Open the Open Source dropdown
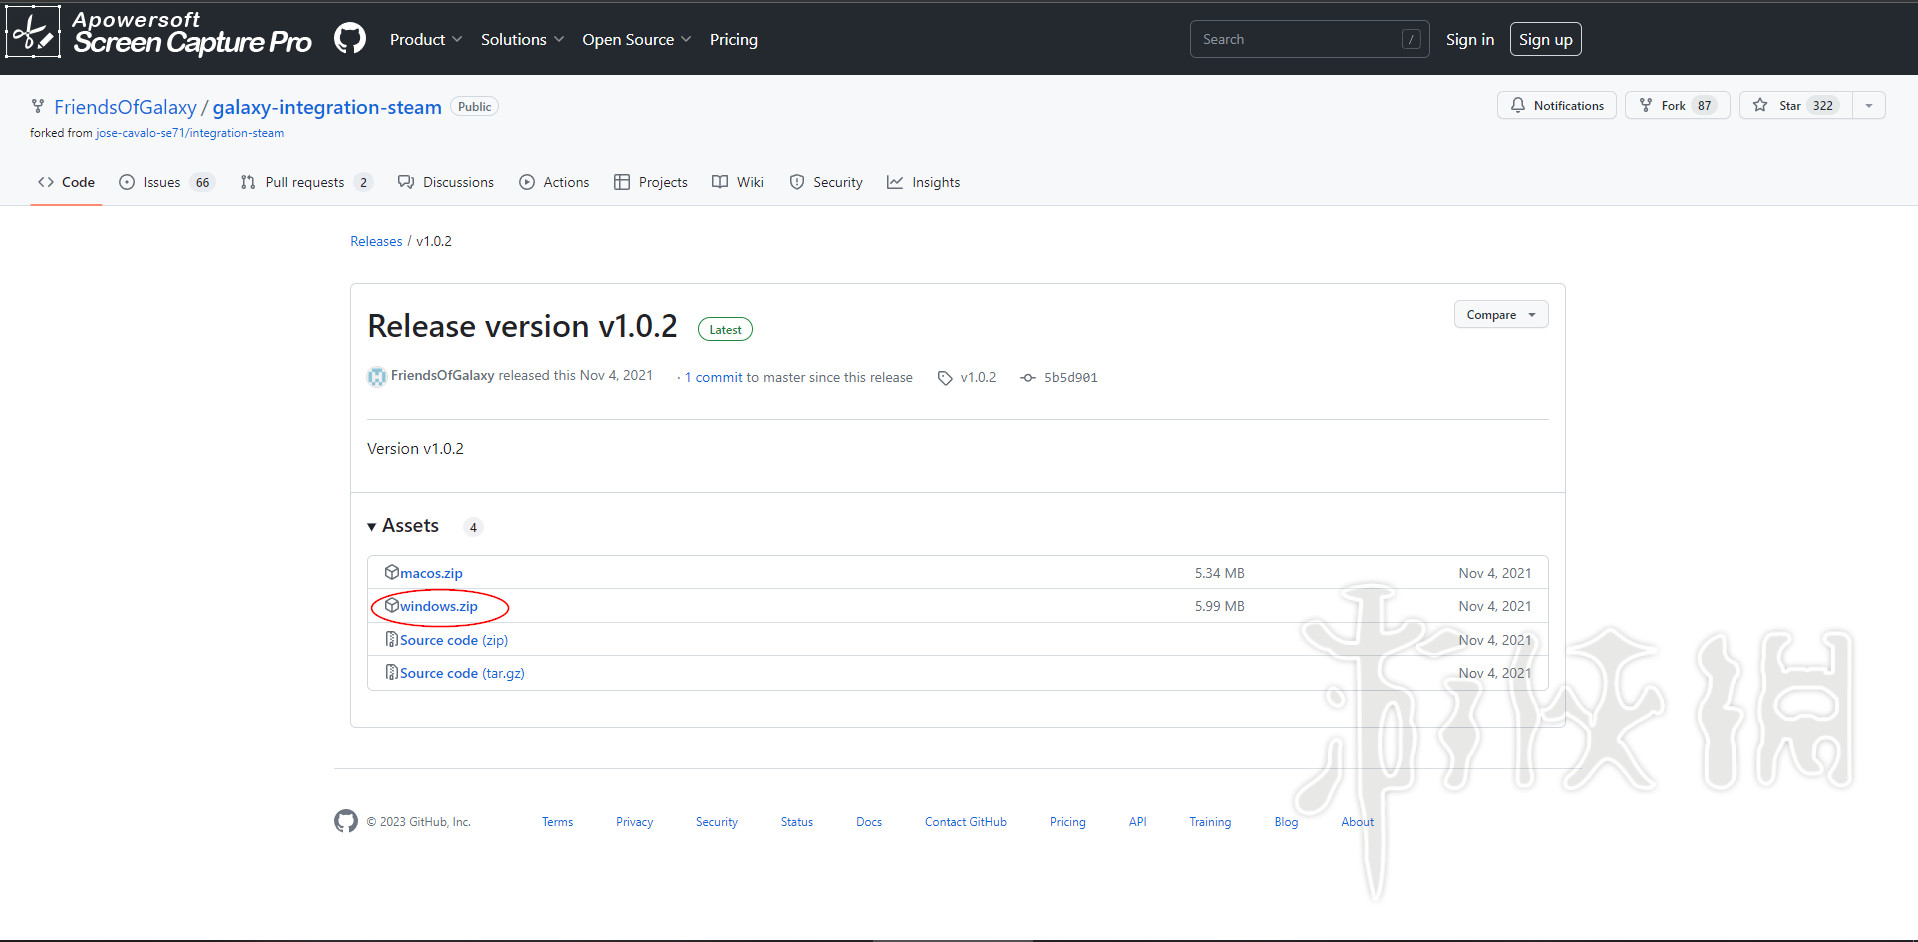The width and height of the screenshot is (1918, 942). point(636,39)
